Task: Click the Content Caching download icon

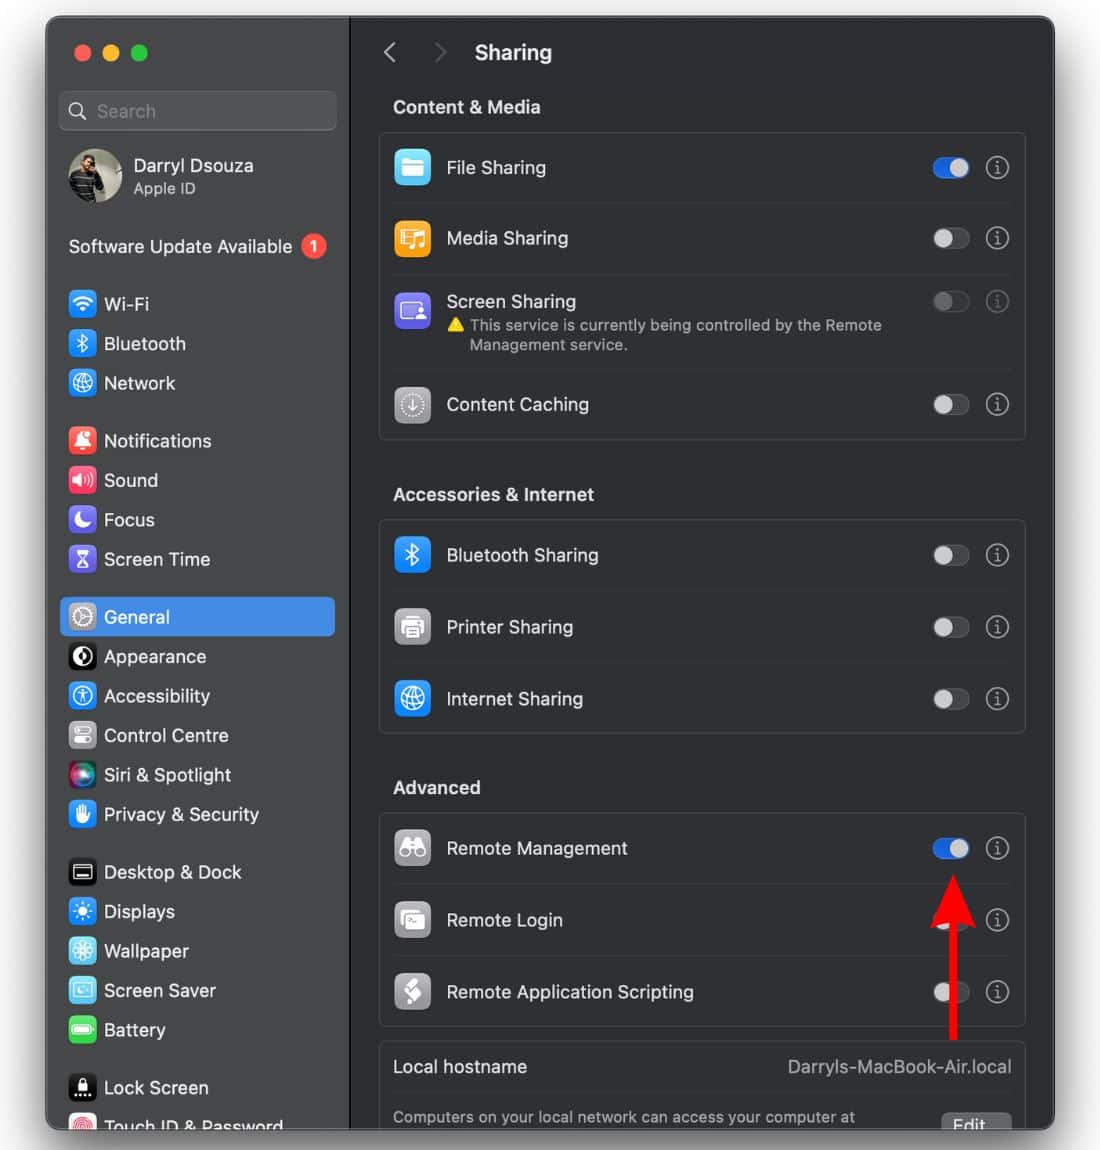Action: 412,404
